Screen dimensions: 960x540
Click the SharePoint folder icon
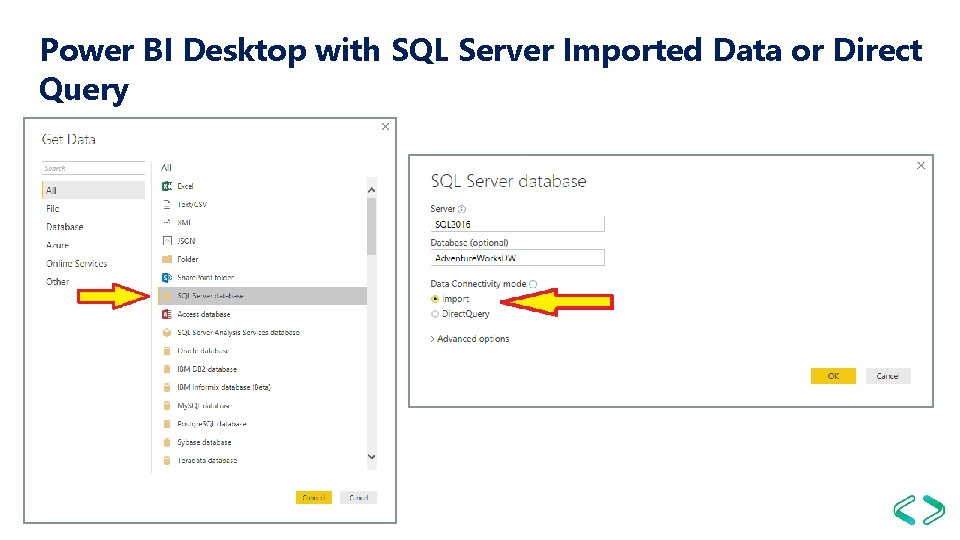(167, 277)
